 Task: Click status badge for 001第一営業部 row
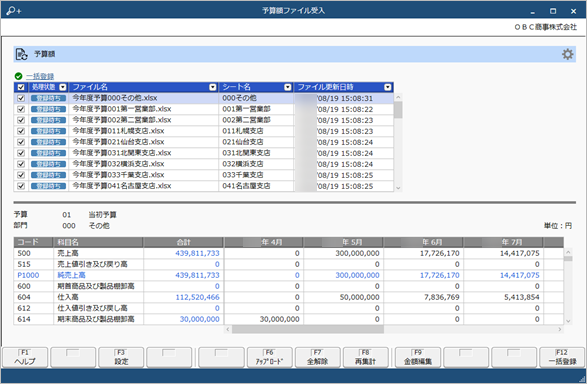[49, 109]
